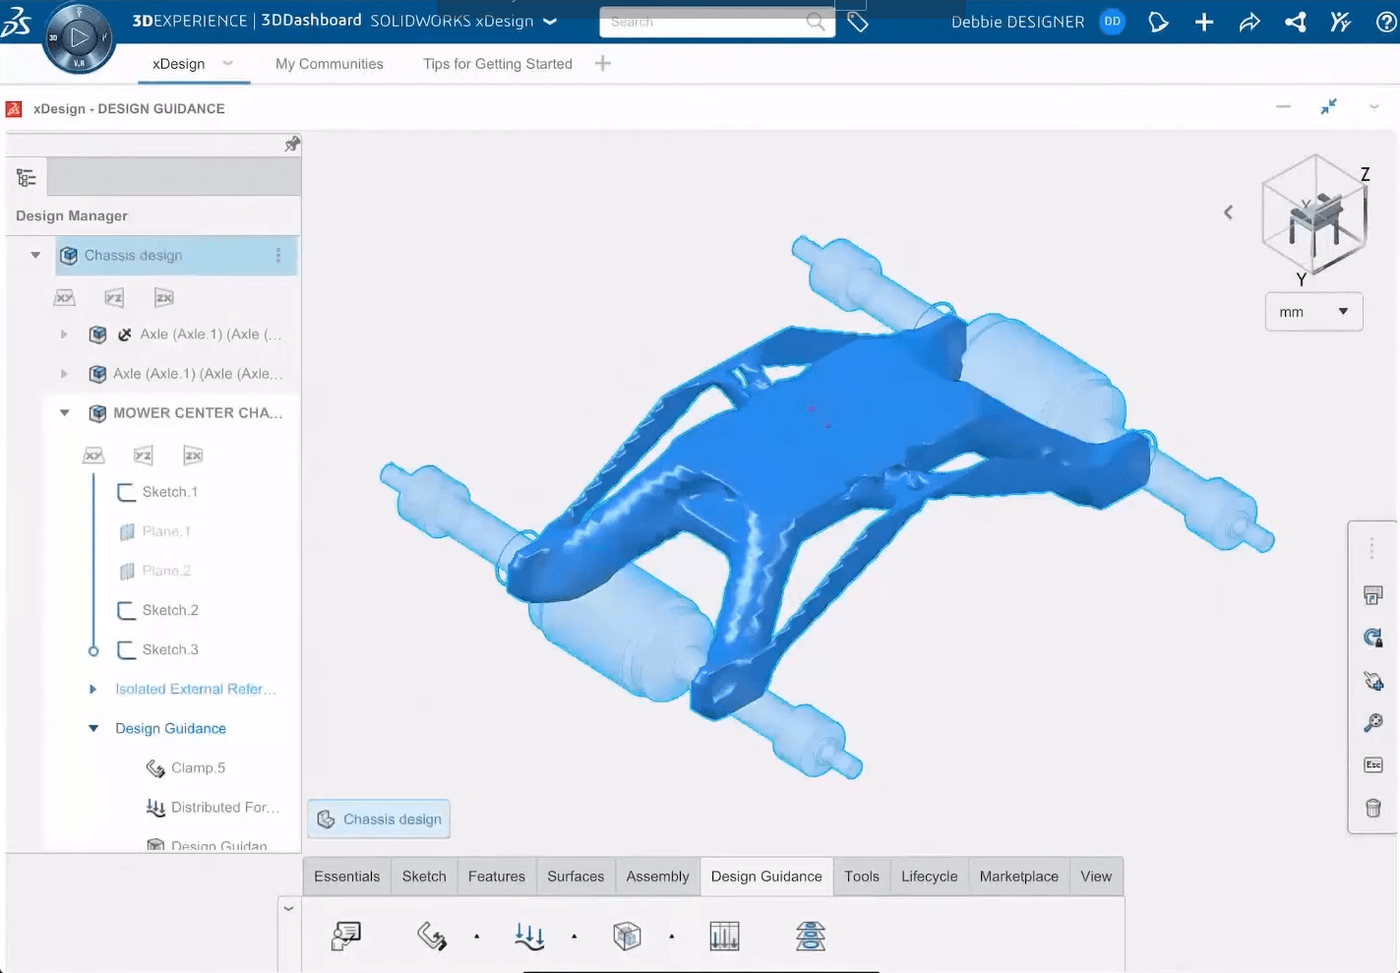The height and width of the screenshot is (973, 1400).
Task: Open the mm units dropdown
Action: [1344, 311]
